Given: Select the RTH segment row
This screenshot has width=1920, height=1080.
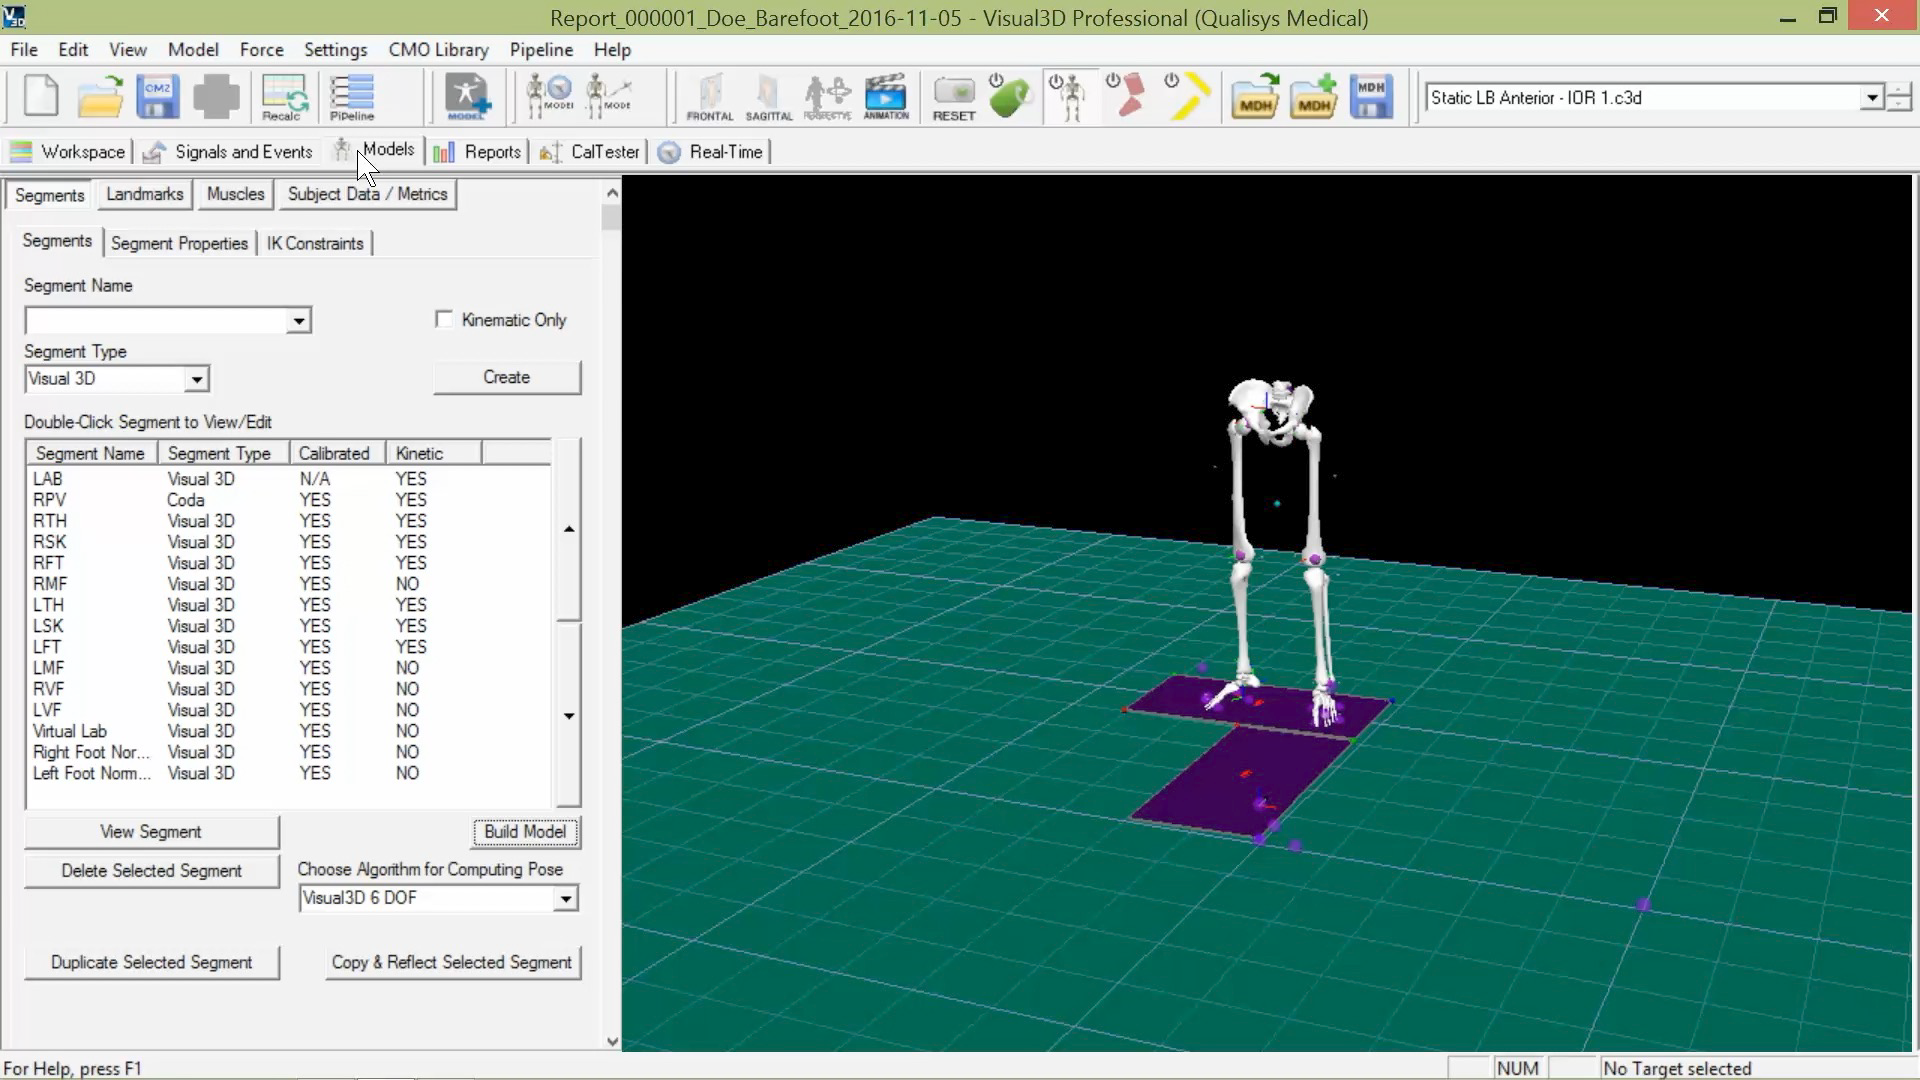Looking at the screenshot, I should point(288,521).
